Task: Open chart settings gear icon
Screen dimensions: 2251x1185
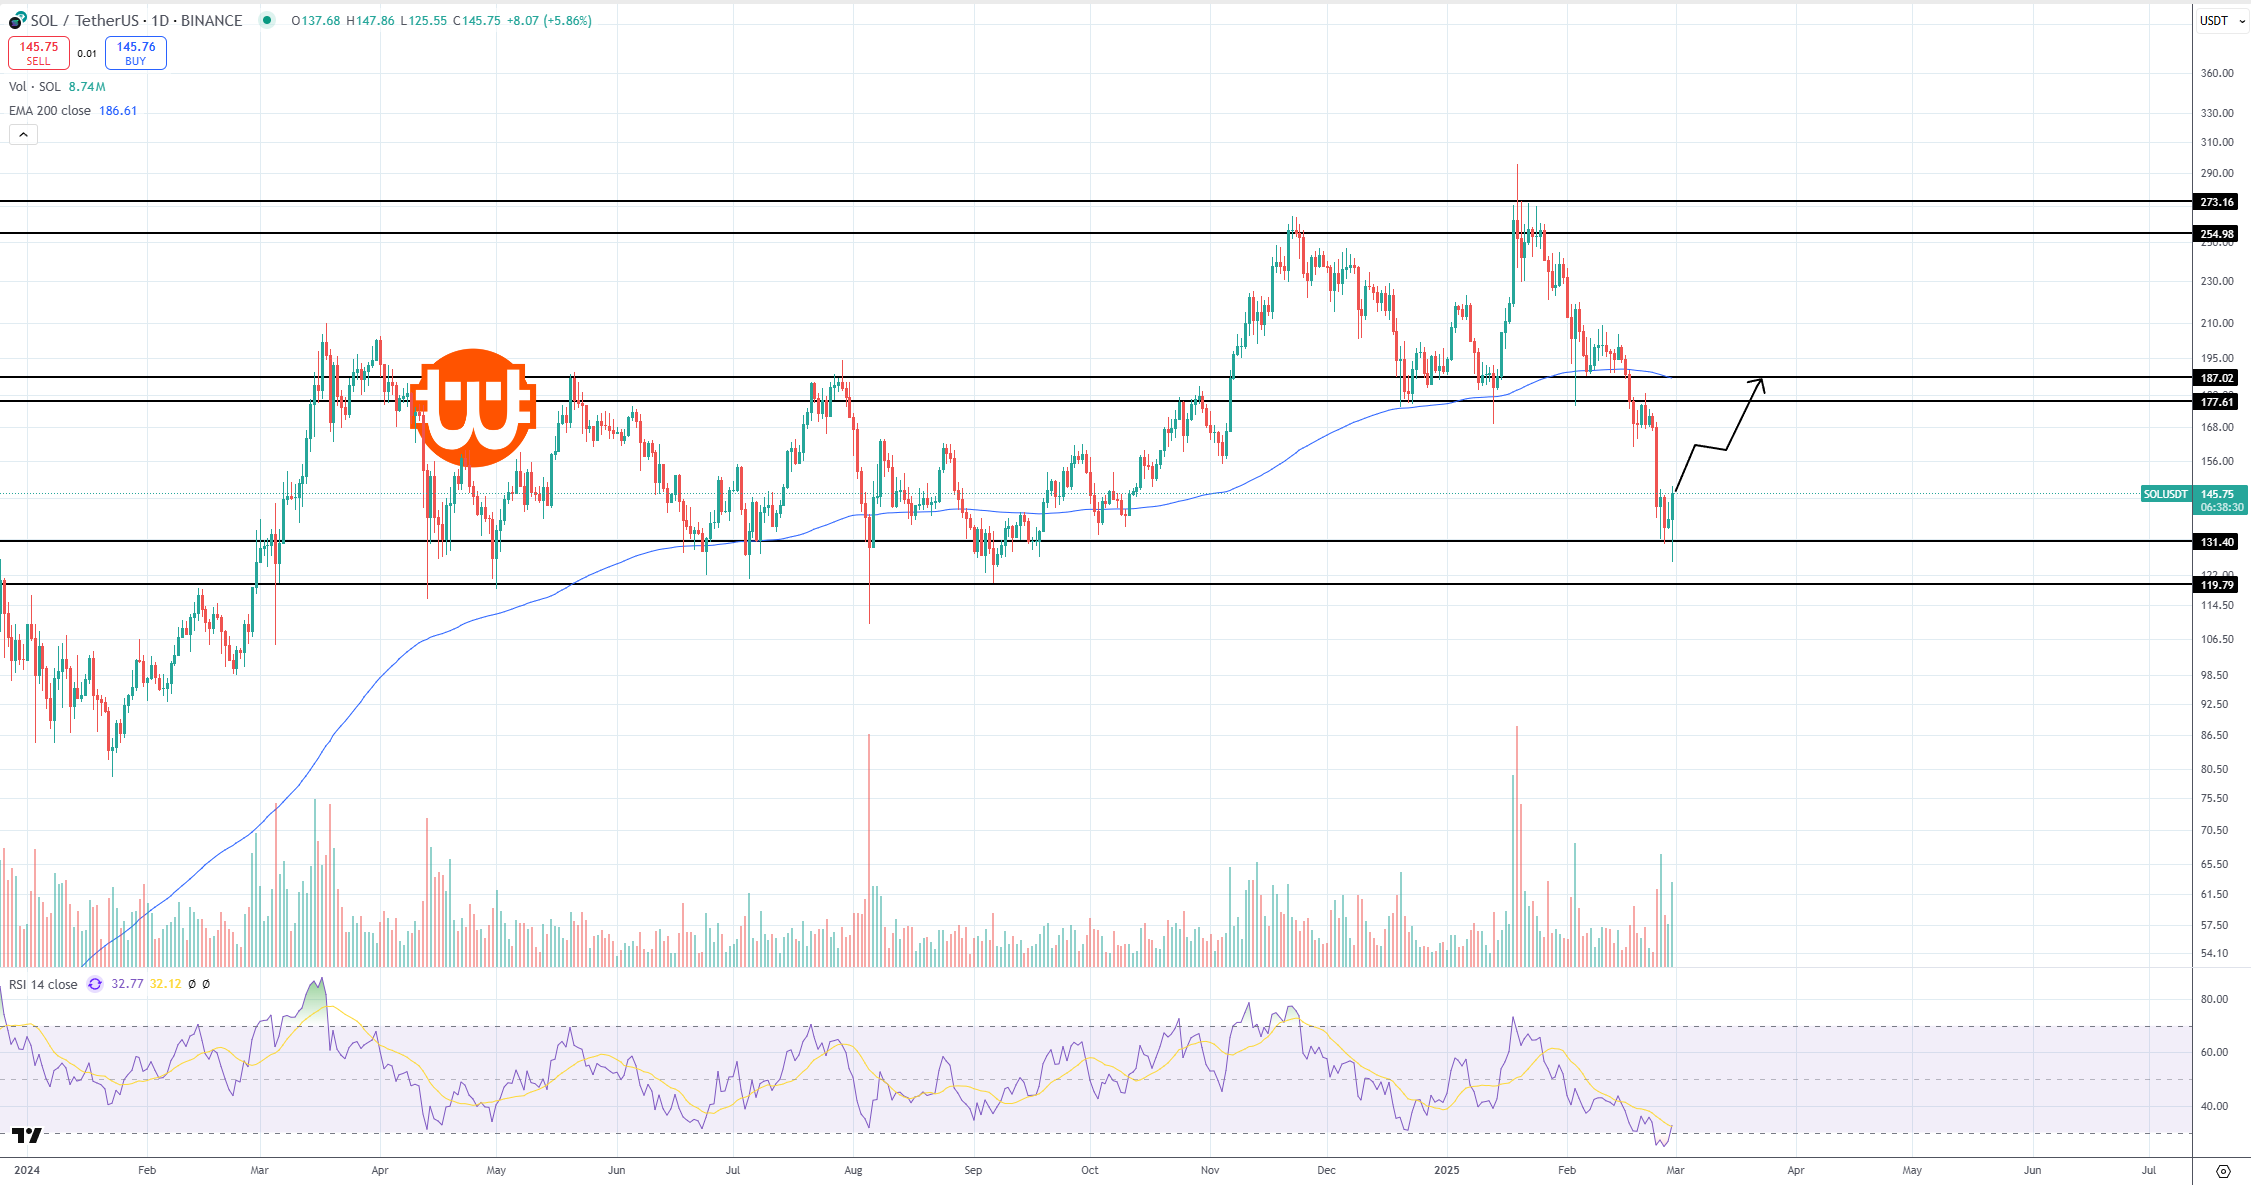Action: (2223, 1171)
